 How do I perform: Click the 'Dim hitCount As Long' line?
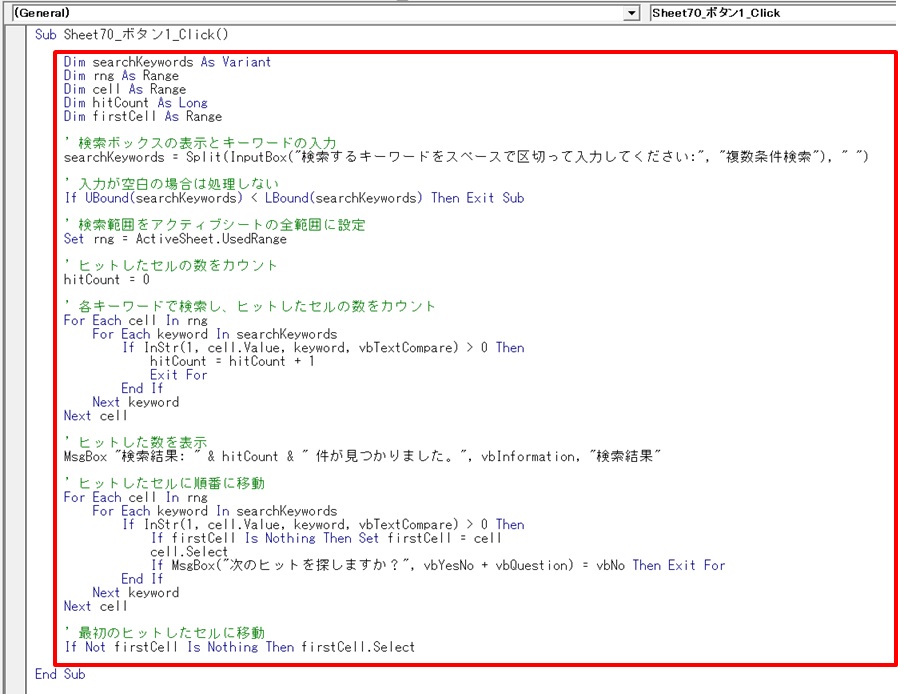[135, 103]
